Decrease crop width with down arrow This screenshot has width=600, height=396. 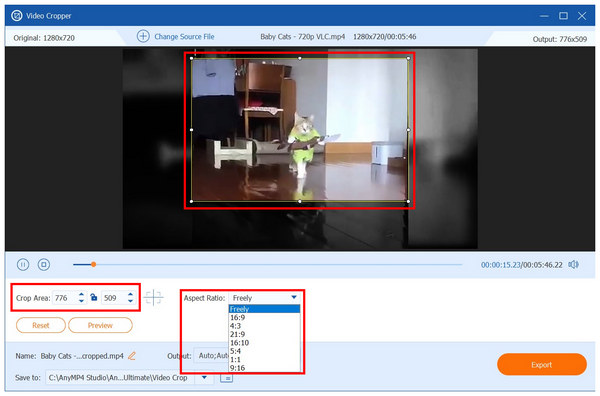point(81,301)
